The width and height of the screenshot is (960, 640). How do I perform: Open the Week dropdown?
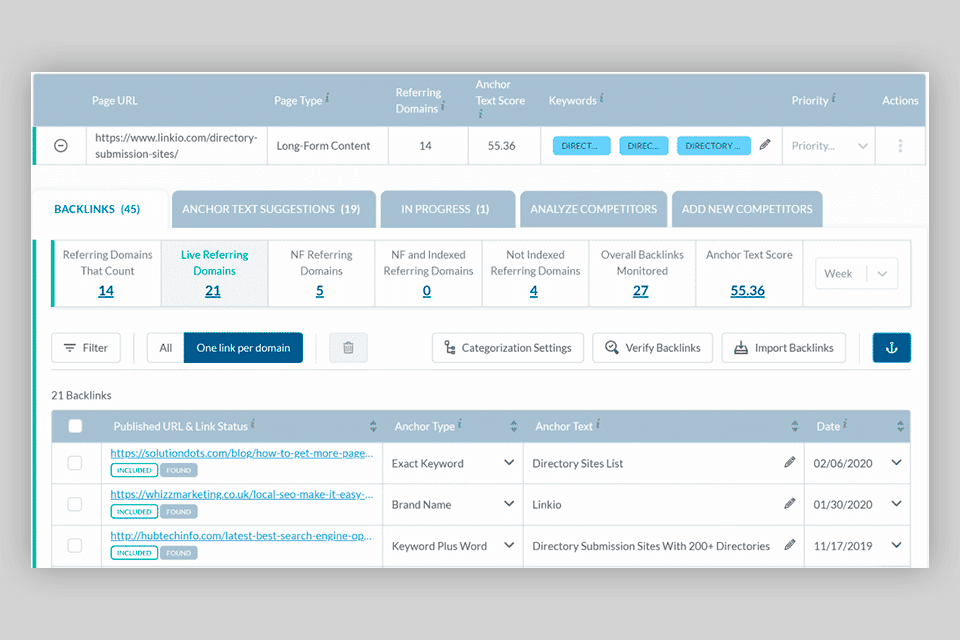856,273
